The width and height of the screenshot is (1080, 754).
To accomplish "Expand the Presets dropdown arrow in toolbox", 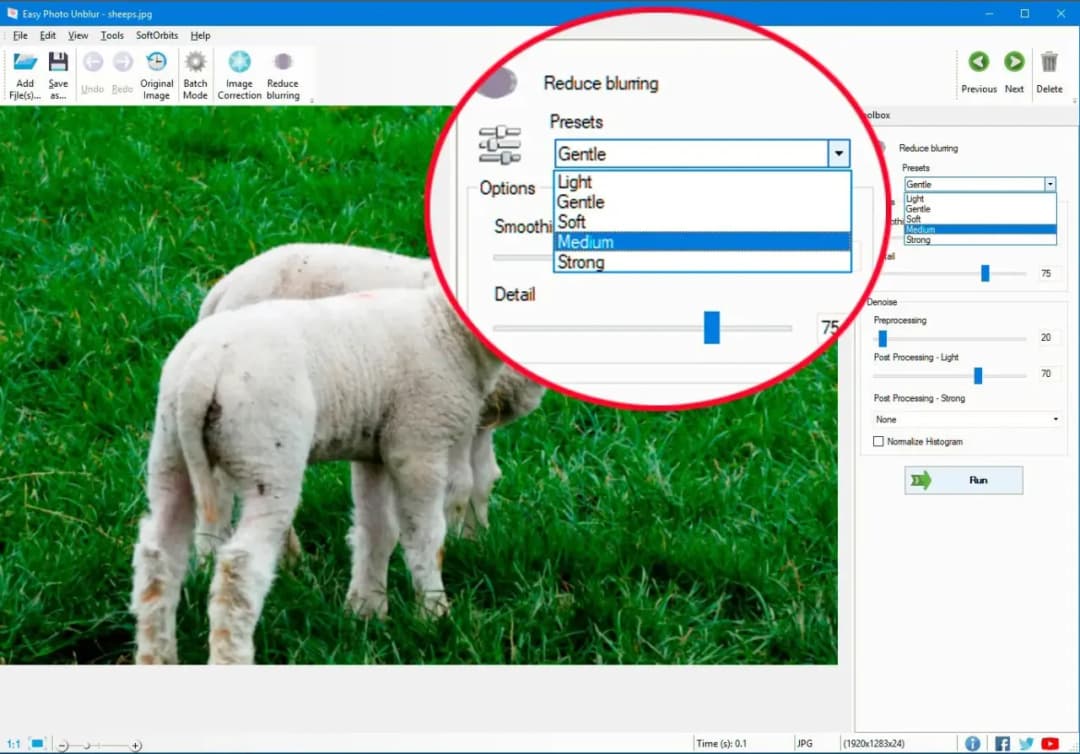I will [1049, 184].
